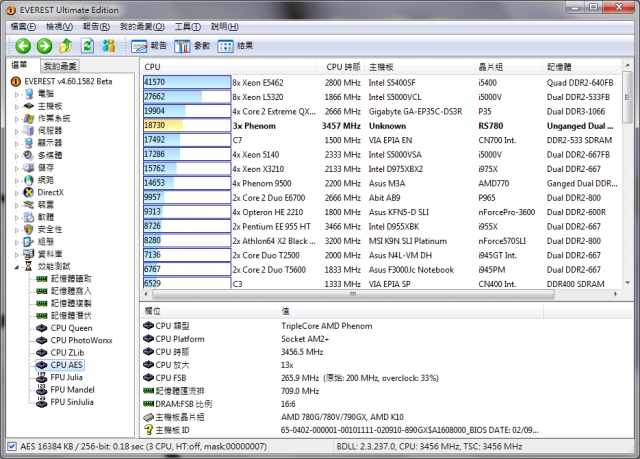This screenshot has height=459, width=640.
Task: Click the users toolbar icon
Action: tap(109, 46)
